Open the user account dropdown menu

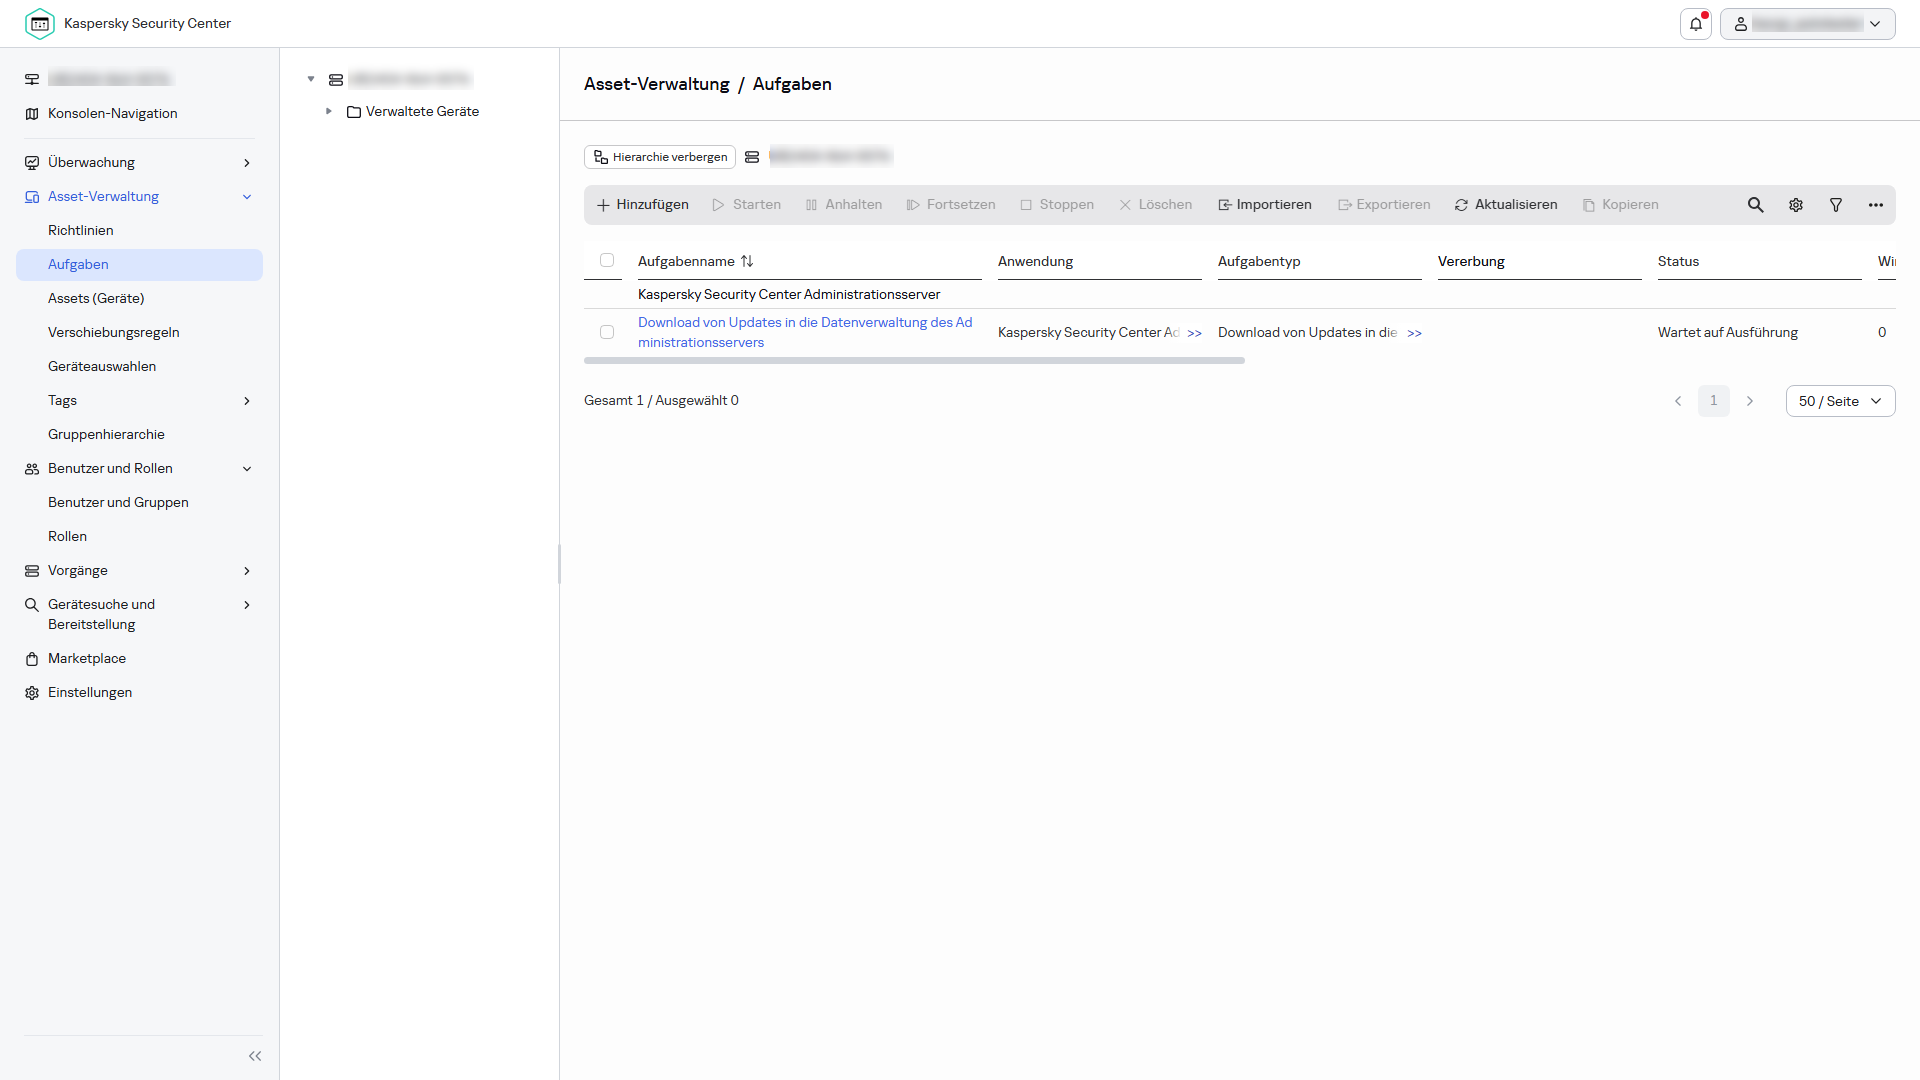[1807, 24]
